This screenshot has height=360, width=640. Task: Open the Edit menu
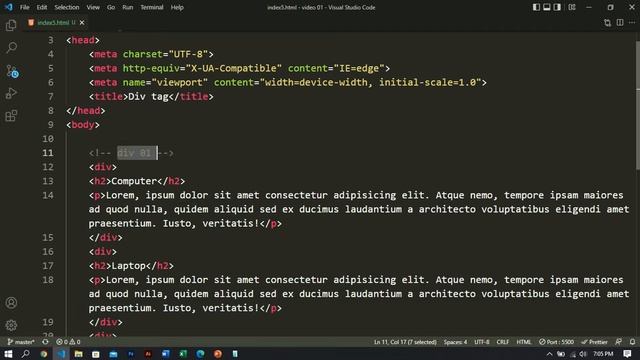pos(42,7)
